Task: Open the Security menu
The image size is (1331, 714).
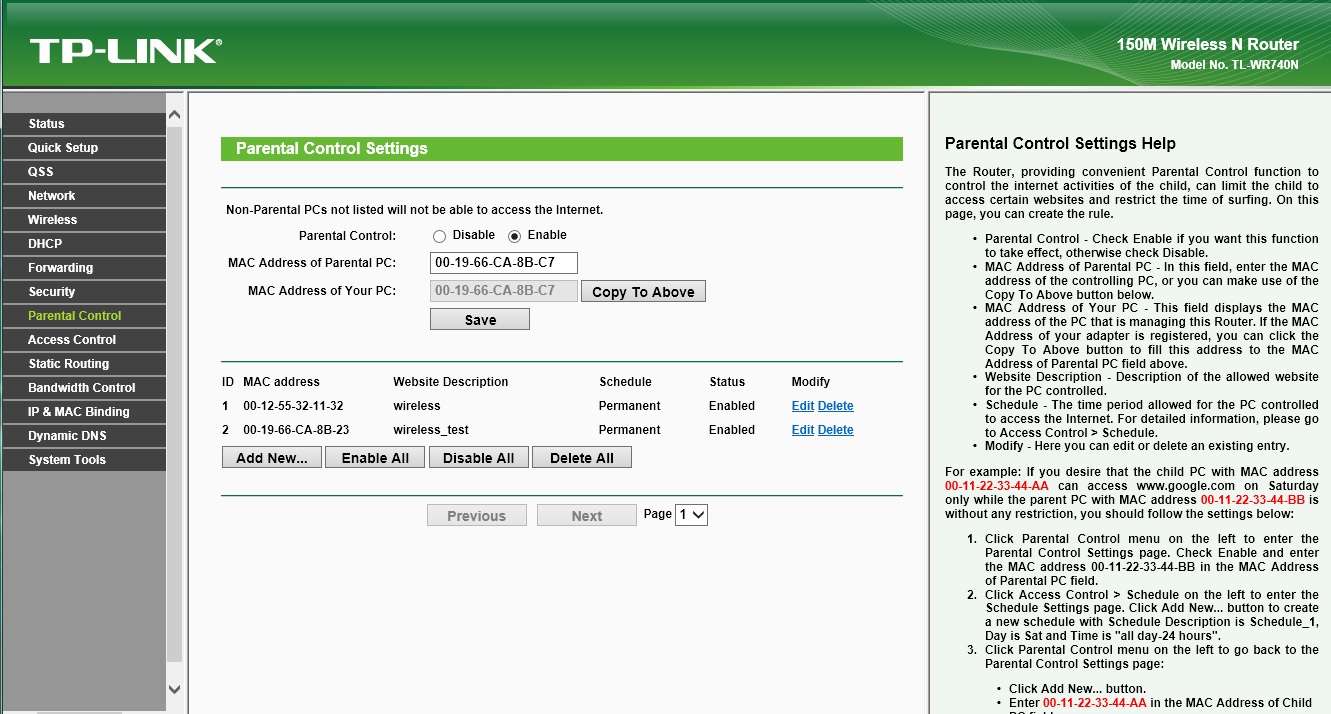Action: 84,292
